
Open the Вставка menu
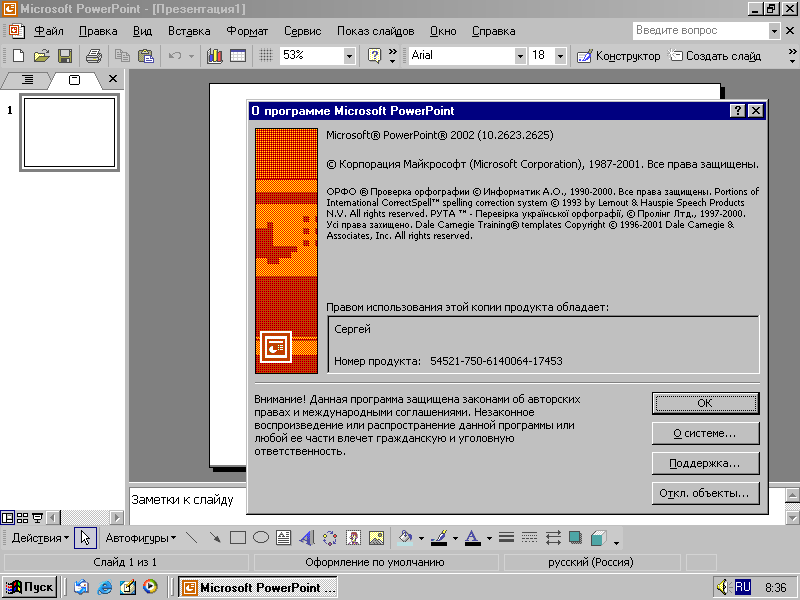coord(189,31)
